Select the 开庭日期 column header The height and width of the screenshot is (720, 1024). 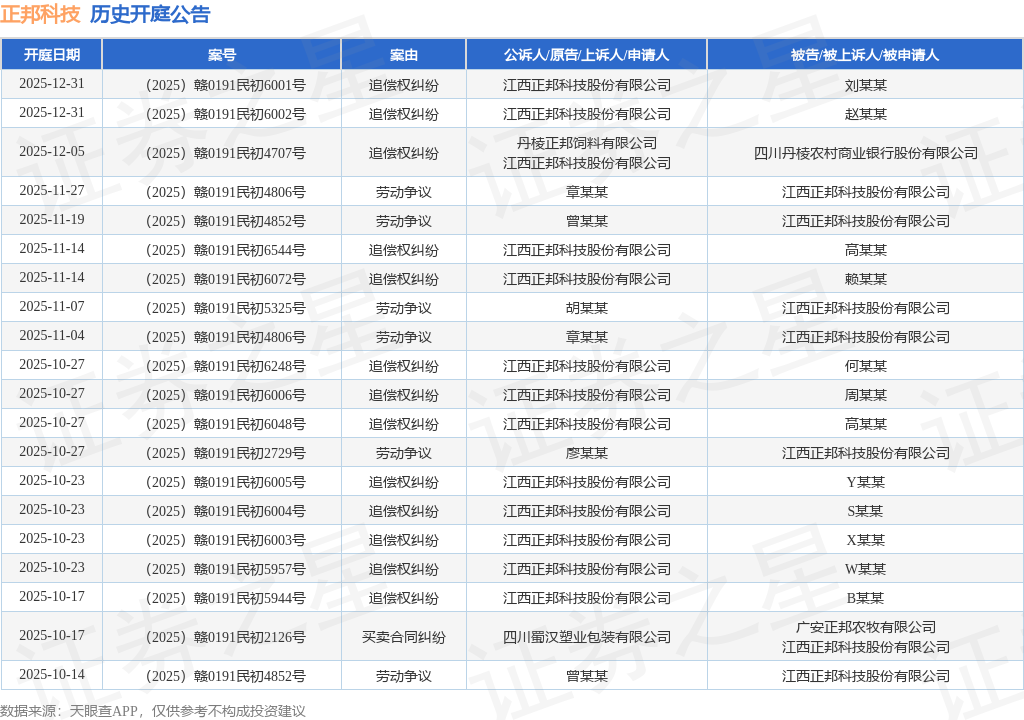click(52, 55)
